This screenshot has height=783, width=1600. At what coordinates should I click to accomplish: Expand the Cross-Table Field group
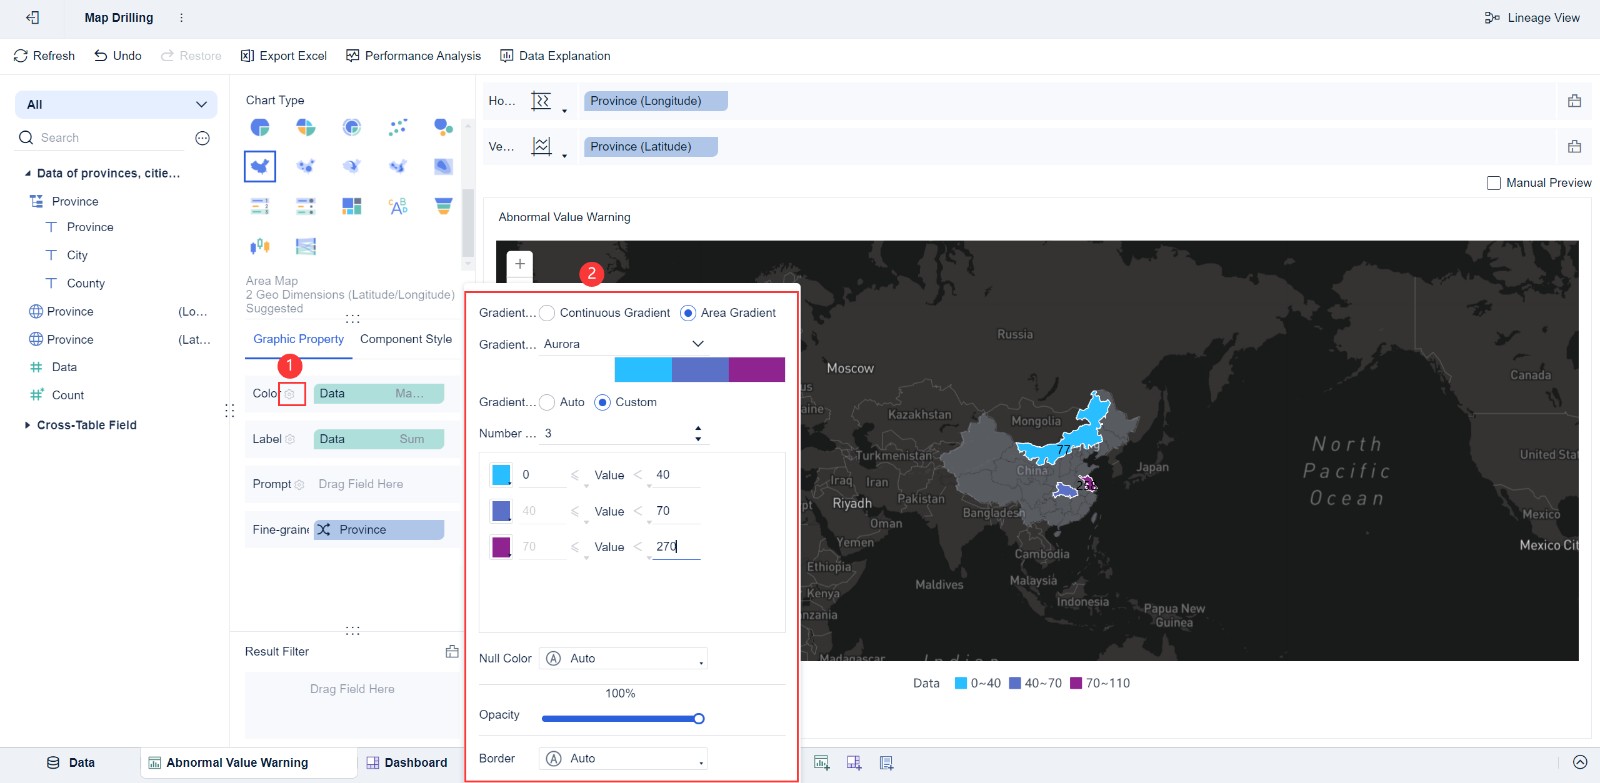(27, 425)
